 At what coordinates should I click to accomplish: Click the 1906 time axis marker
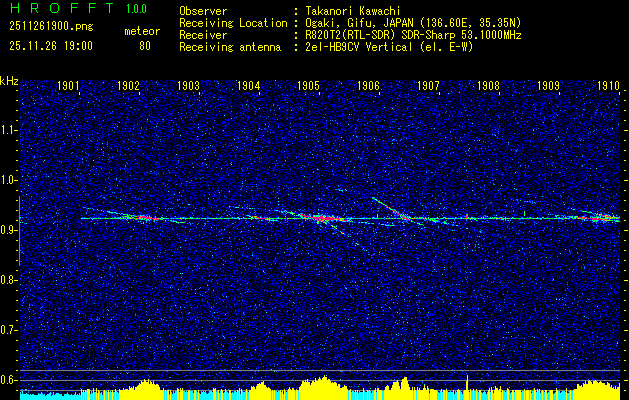(x=368, y=85)
